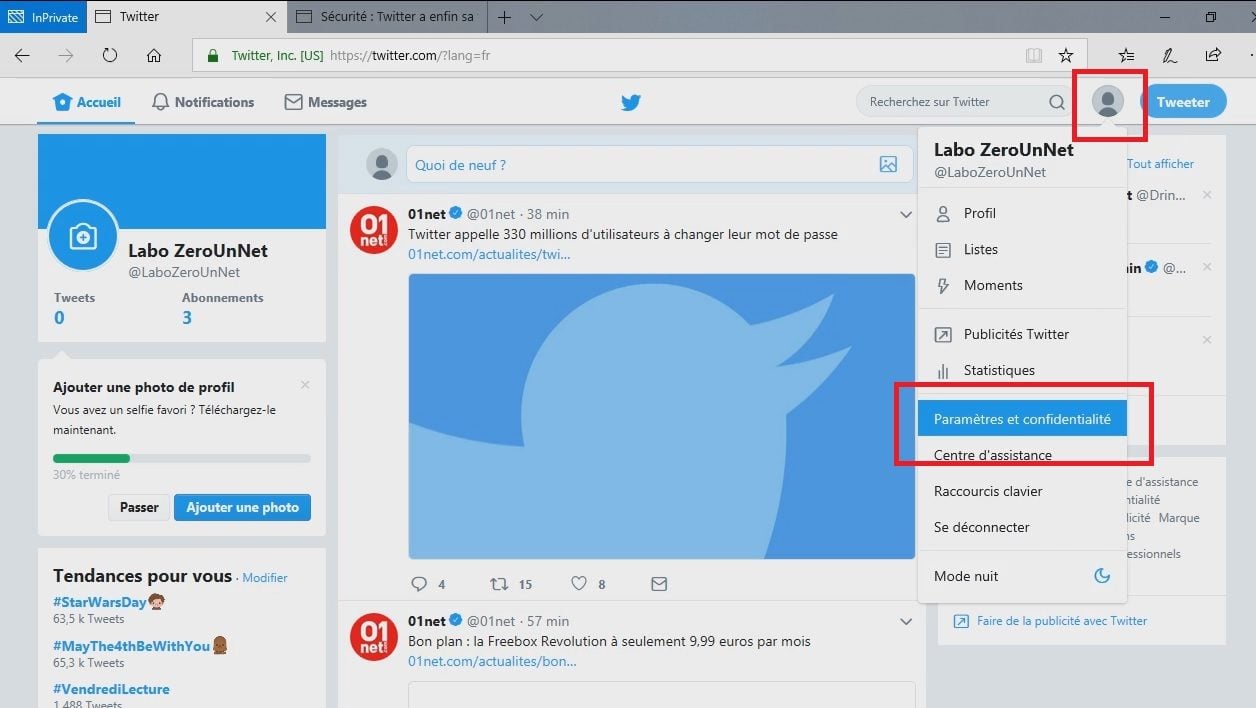Upload profile photo via camera icon
The width and height of the screenshot is (1256, 708).
pos(83,237)
